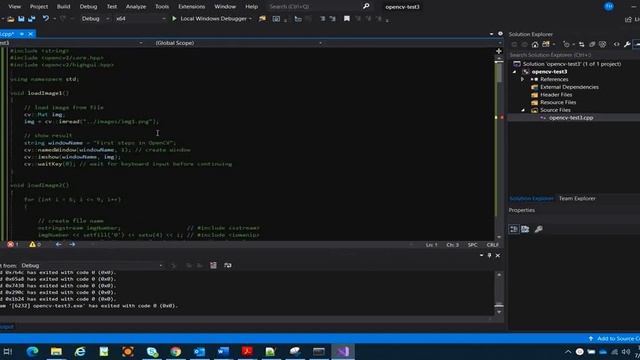Image resolution: width=640 pixels, height=360 pixels.
Task: Collapse the Source Files folder
Action: point(523,110)
